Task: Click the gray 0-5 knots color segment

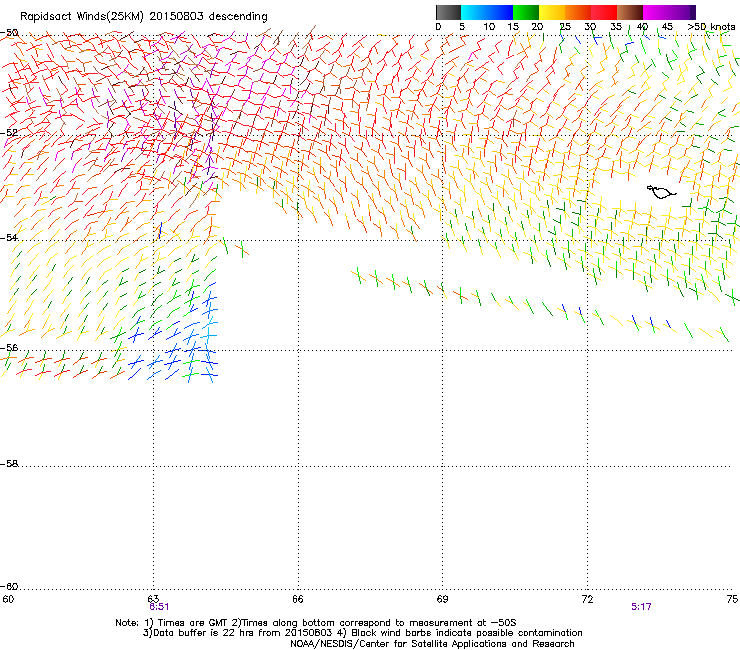Action: 448,12
